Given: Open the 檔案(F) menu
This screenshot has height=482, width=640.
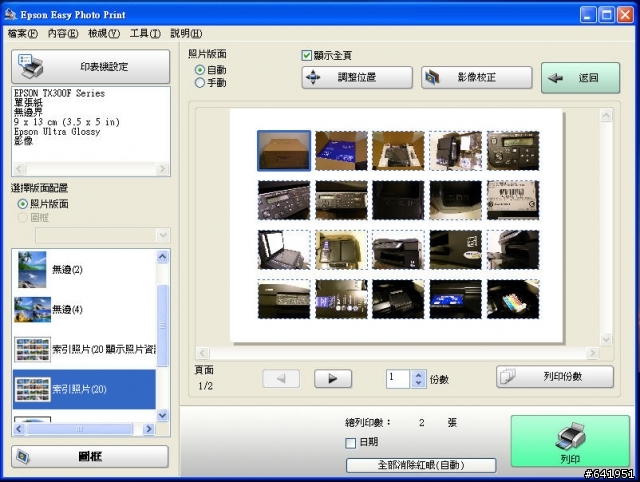Looking at the screenshot, I should click(x=23, y=33).
